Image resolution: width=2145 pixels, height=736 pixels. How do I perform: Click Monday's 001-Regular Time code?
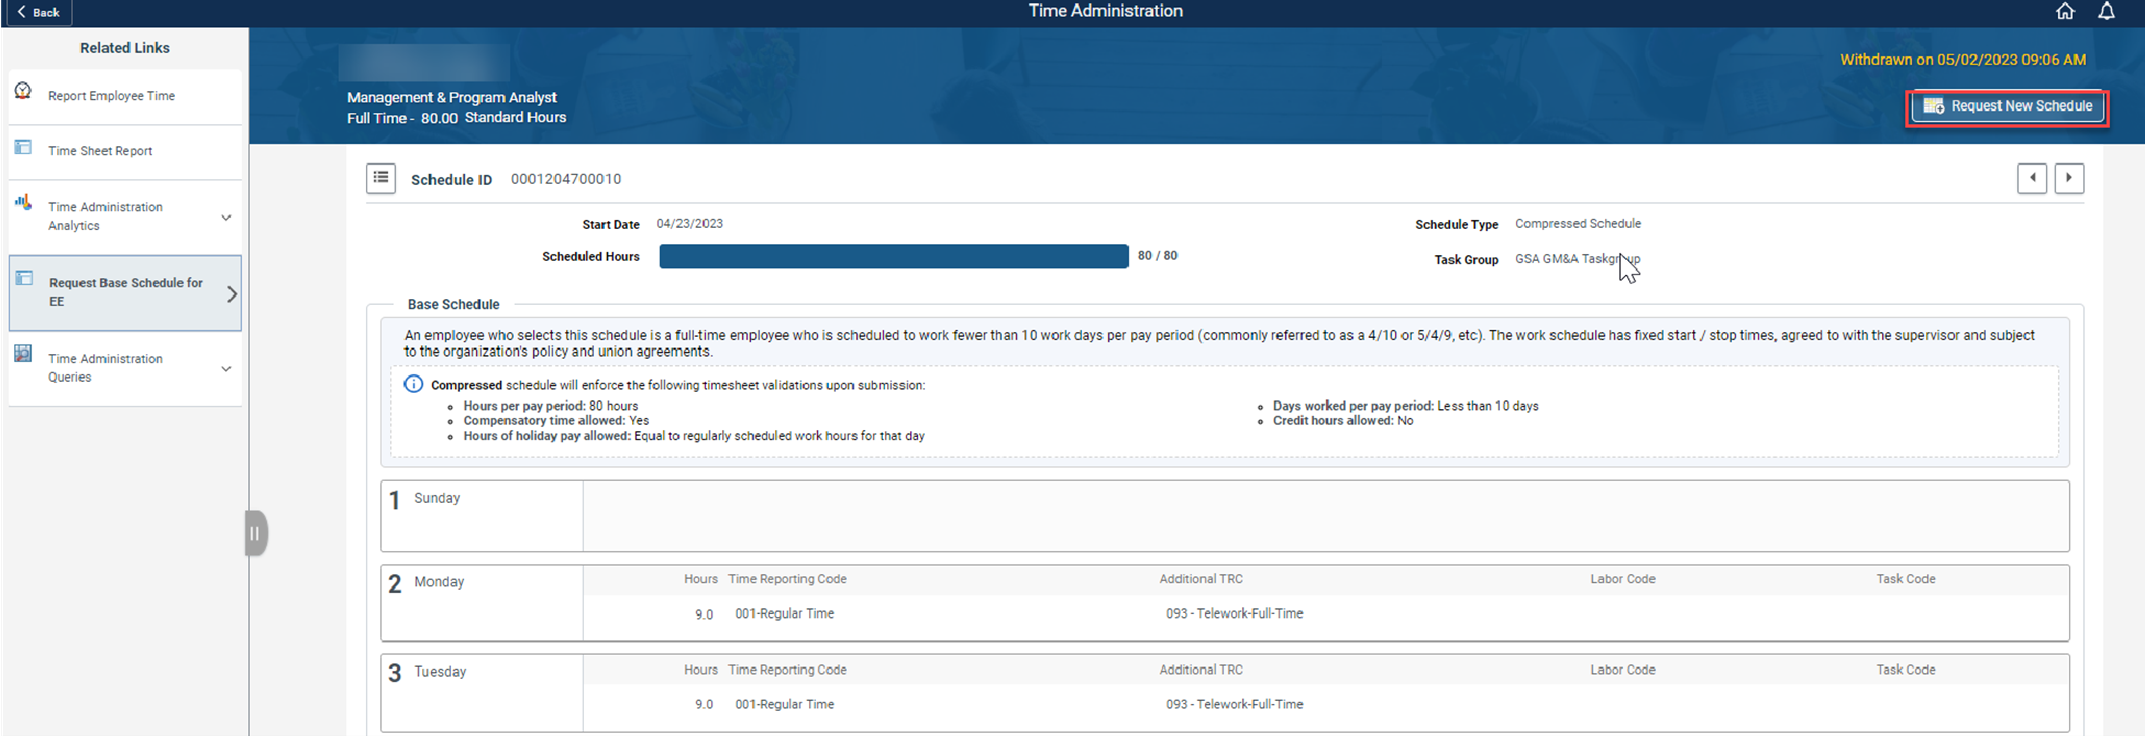(784, 614)
